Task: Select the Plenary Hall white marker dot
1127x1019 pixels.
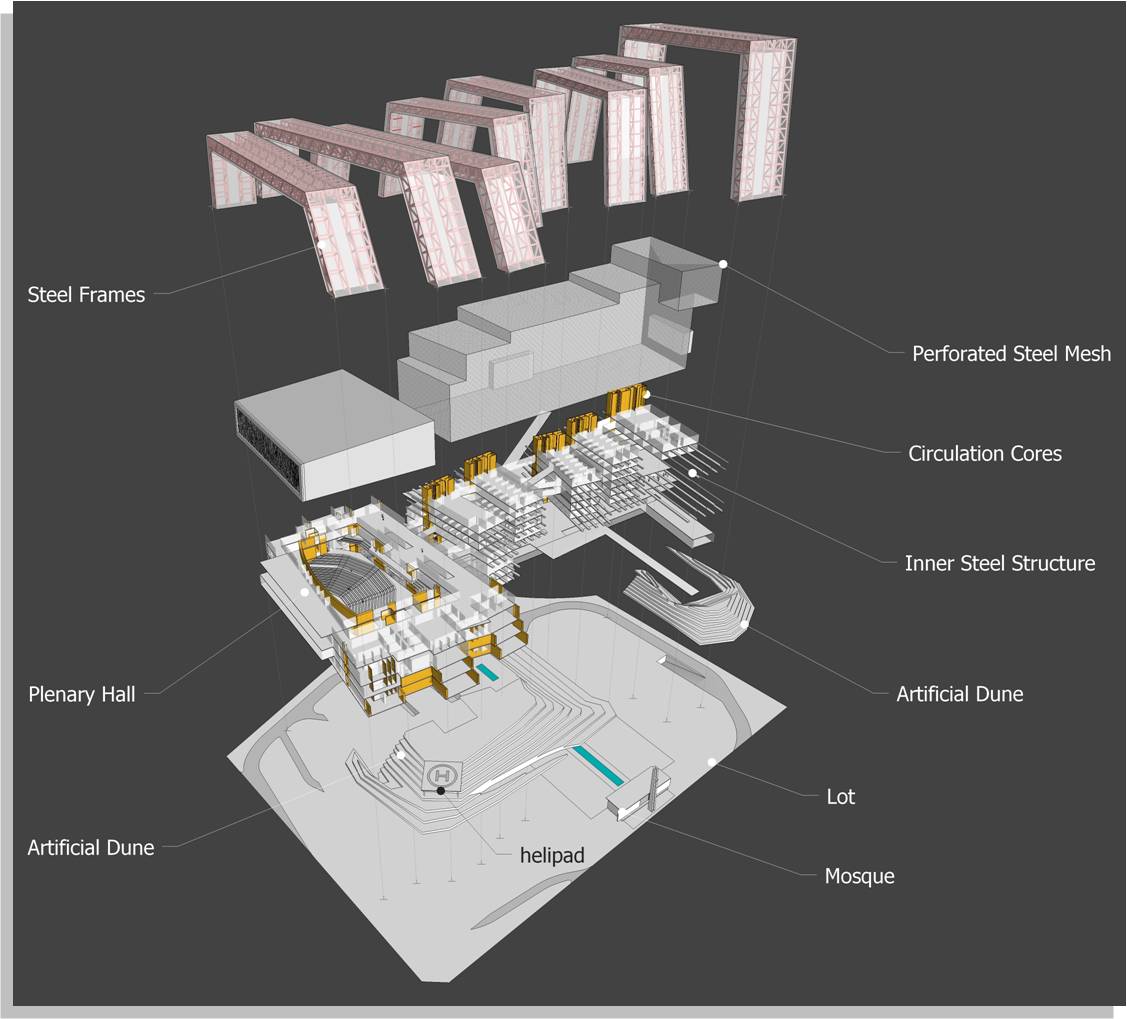Action: pos(305,592)
